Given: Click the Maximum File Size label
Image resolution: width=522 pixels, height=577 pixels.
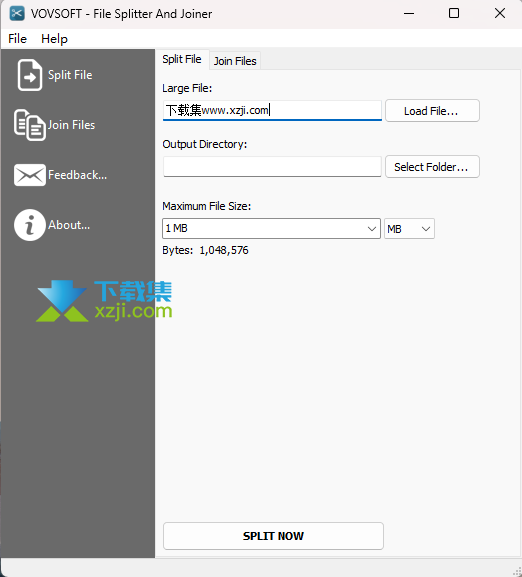Looking at the screenshot, I should [206, 206].
